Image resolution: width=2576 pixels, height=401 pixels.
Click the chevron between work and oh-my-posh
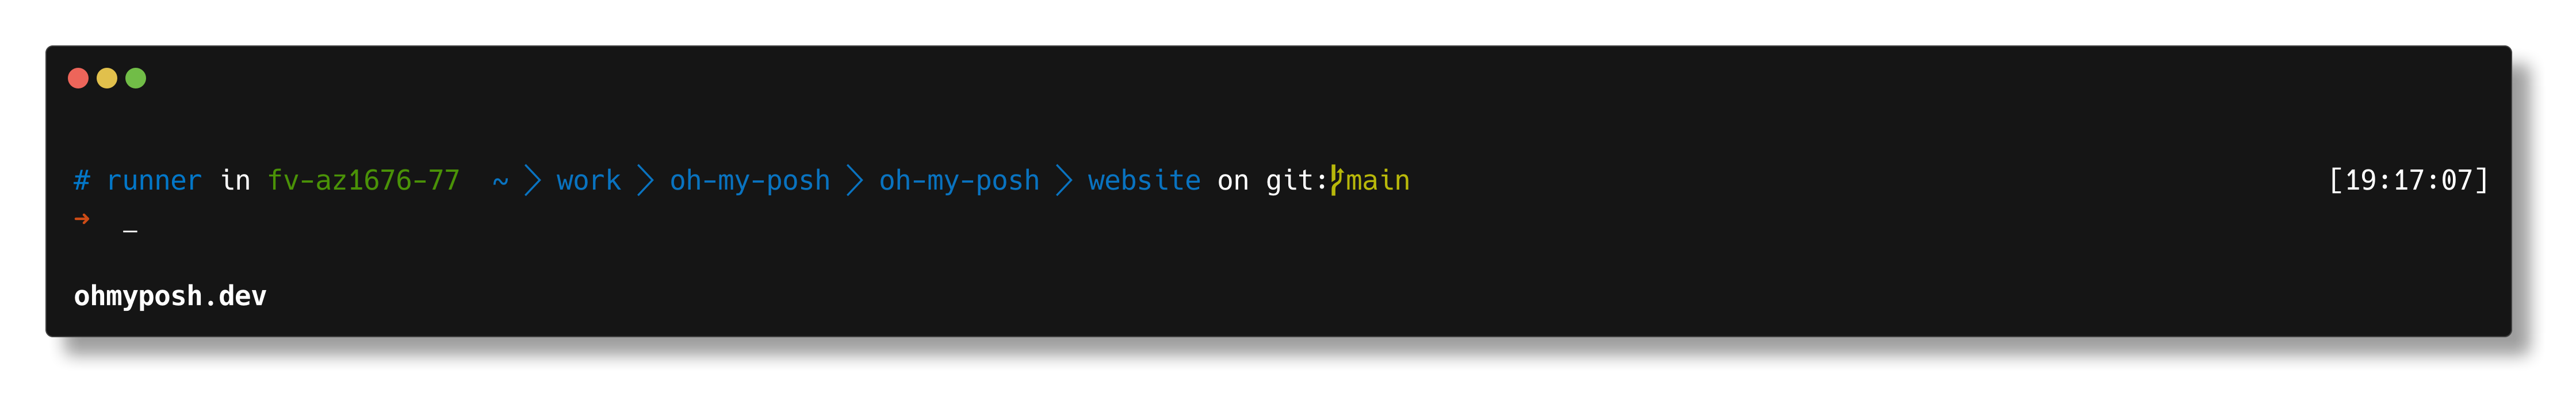646,181
